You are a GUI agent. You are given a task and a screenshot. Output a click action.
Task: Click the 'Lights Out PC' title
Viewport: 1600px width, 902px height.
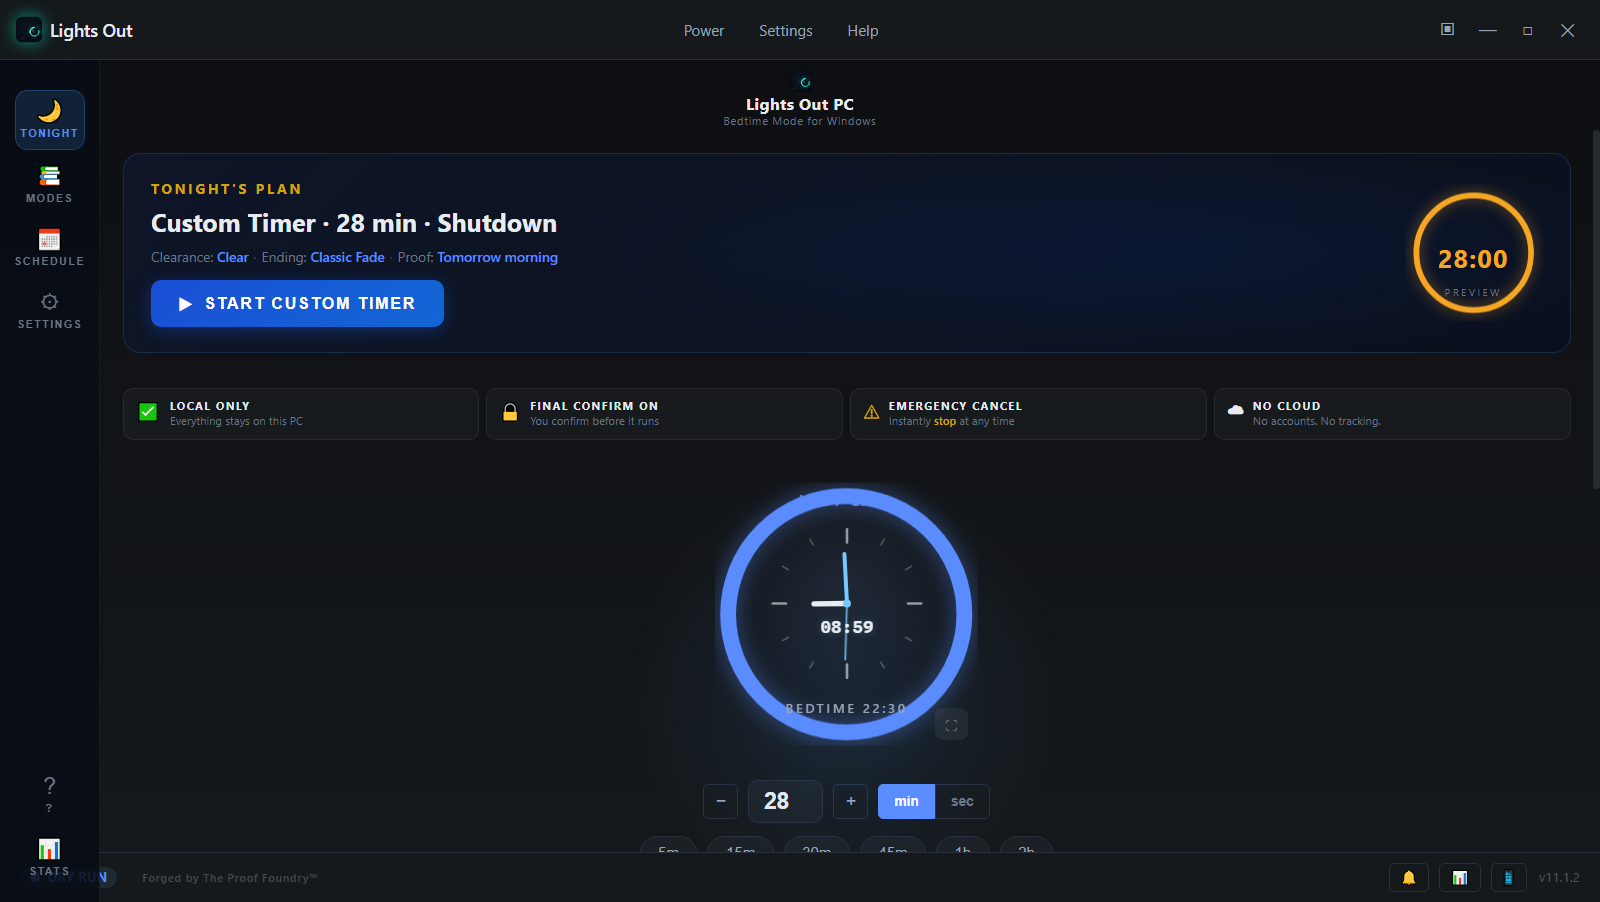(800, 104)
